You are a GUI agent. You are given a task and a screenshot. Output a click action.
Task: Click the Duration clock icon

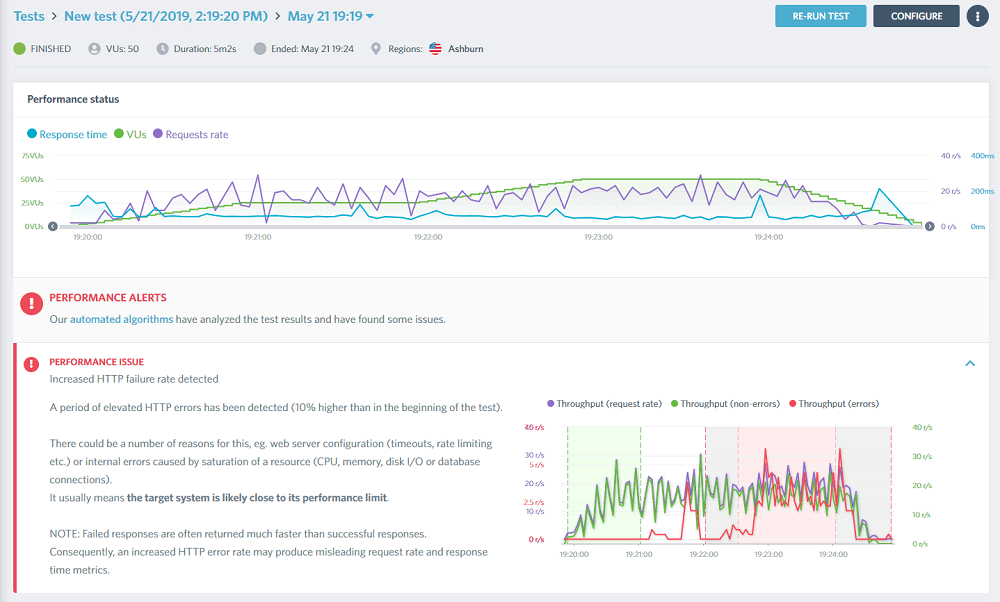163,48
